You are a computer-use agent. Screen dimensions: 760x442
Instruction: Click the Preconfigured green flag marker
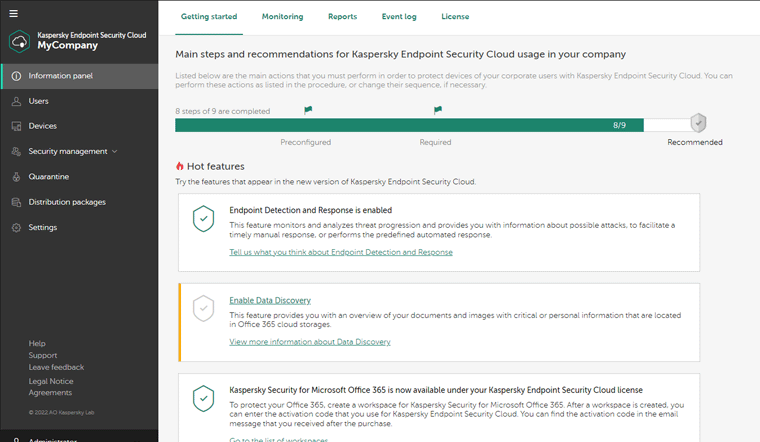coord(308,110)
